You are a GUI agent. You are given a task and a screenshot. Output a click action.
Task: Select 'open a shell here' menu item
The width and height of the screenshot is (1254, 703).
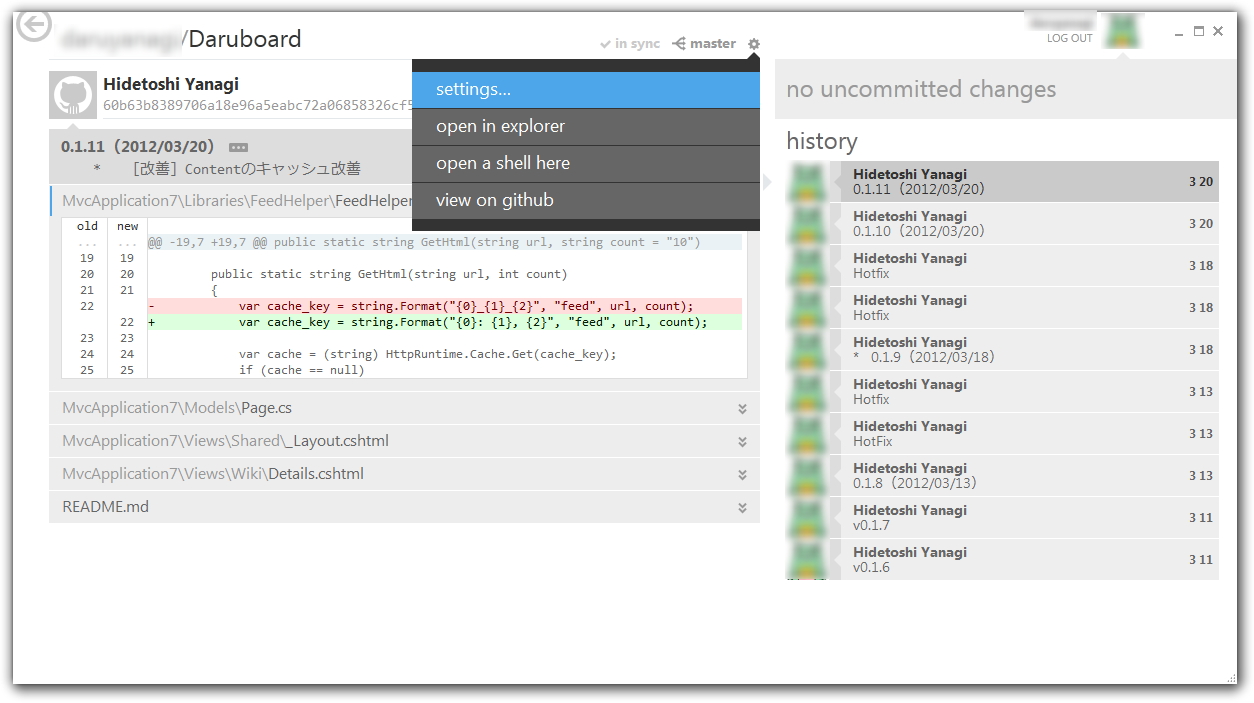tap(586, 164)
